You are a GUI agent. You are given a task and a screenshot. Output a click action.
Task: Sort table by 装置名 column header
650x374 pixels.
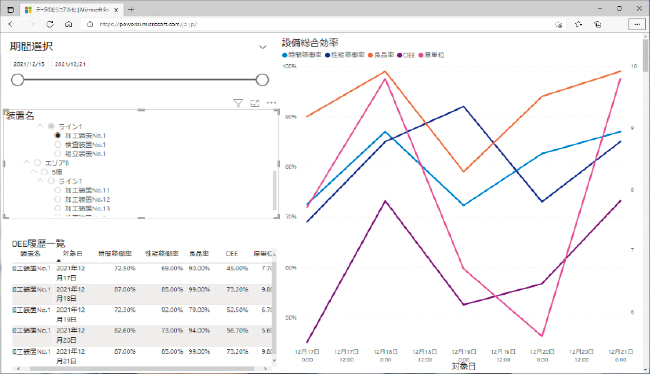[x=30, y=253]
